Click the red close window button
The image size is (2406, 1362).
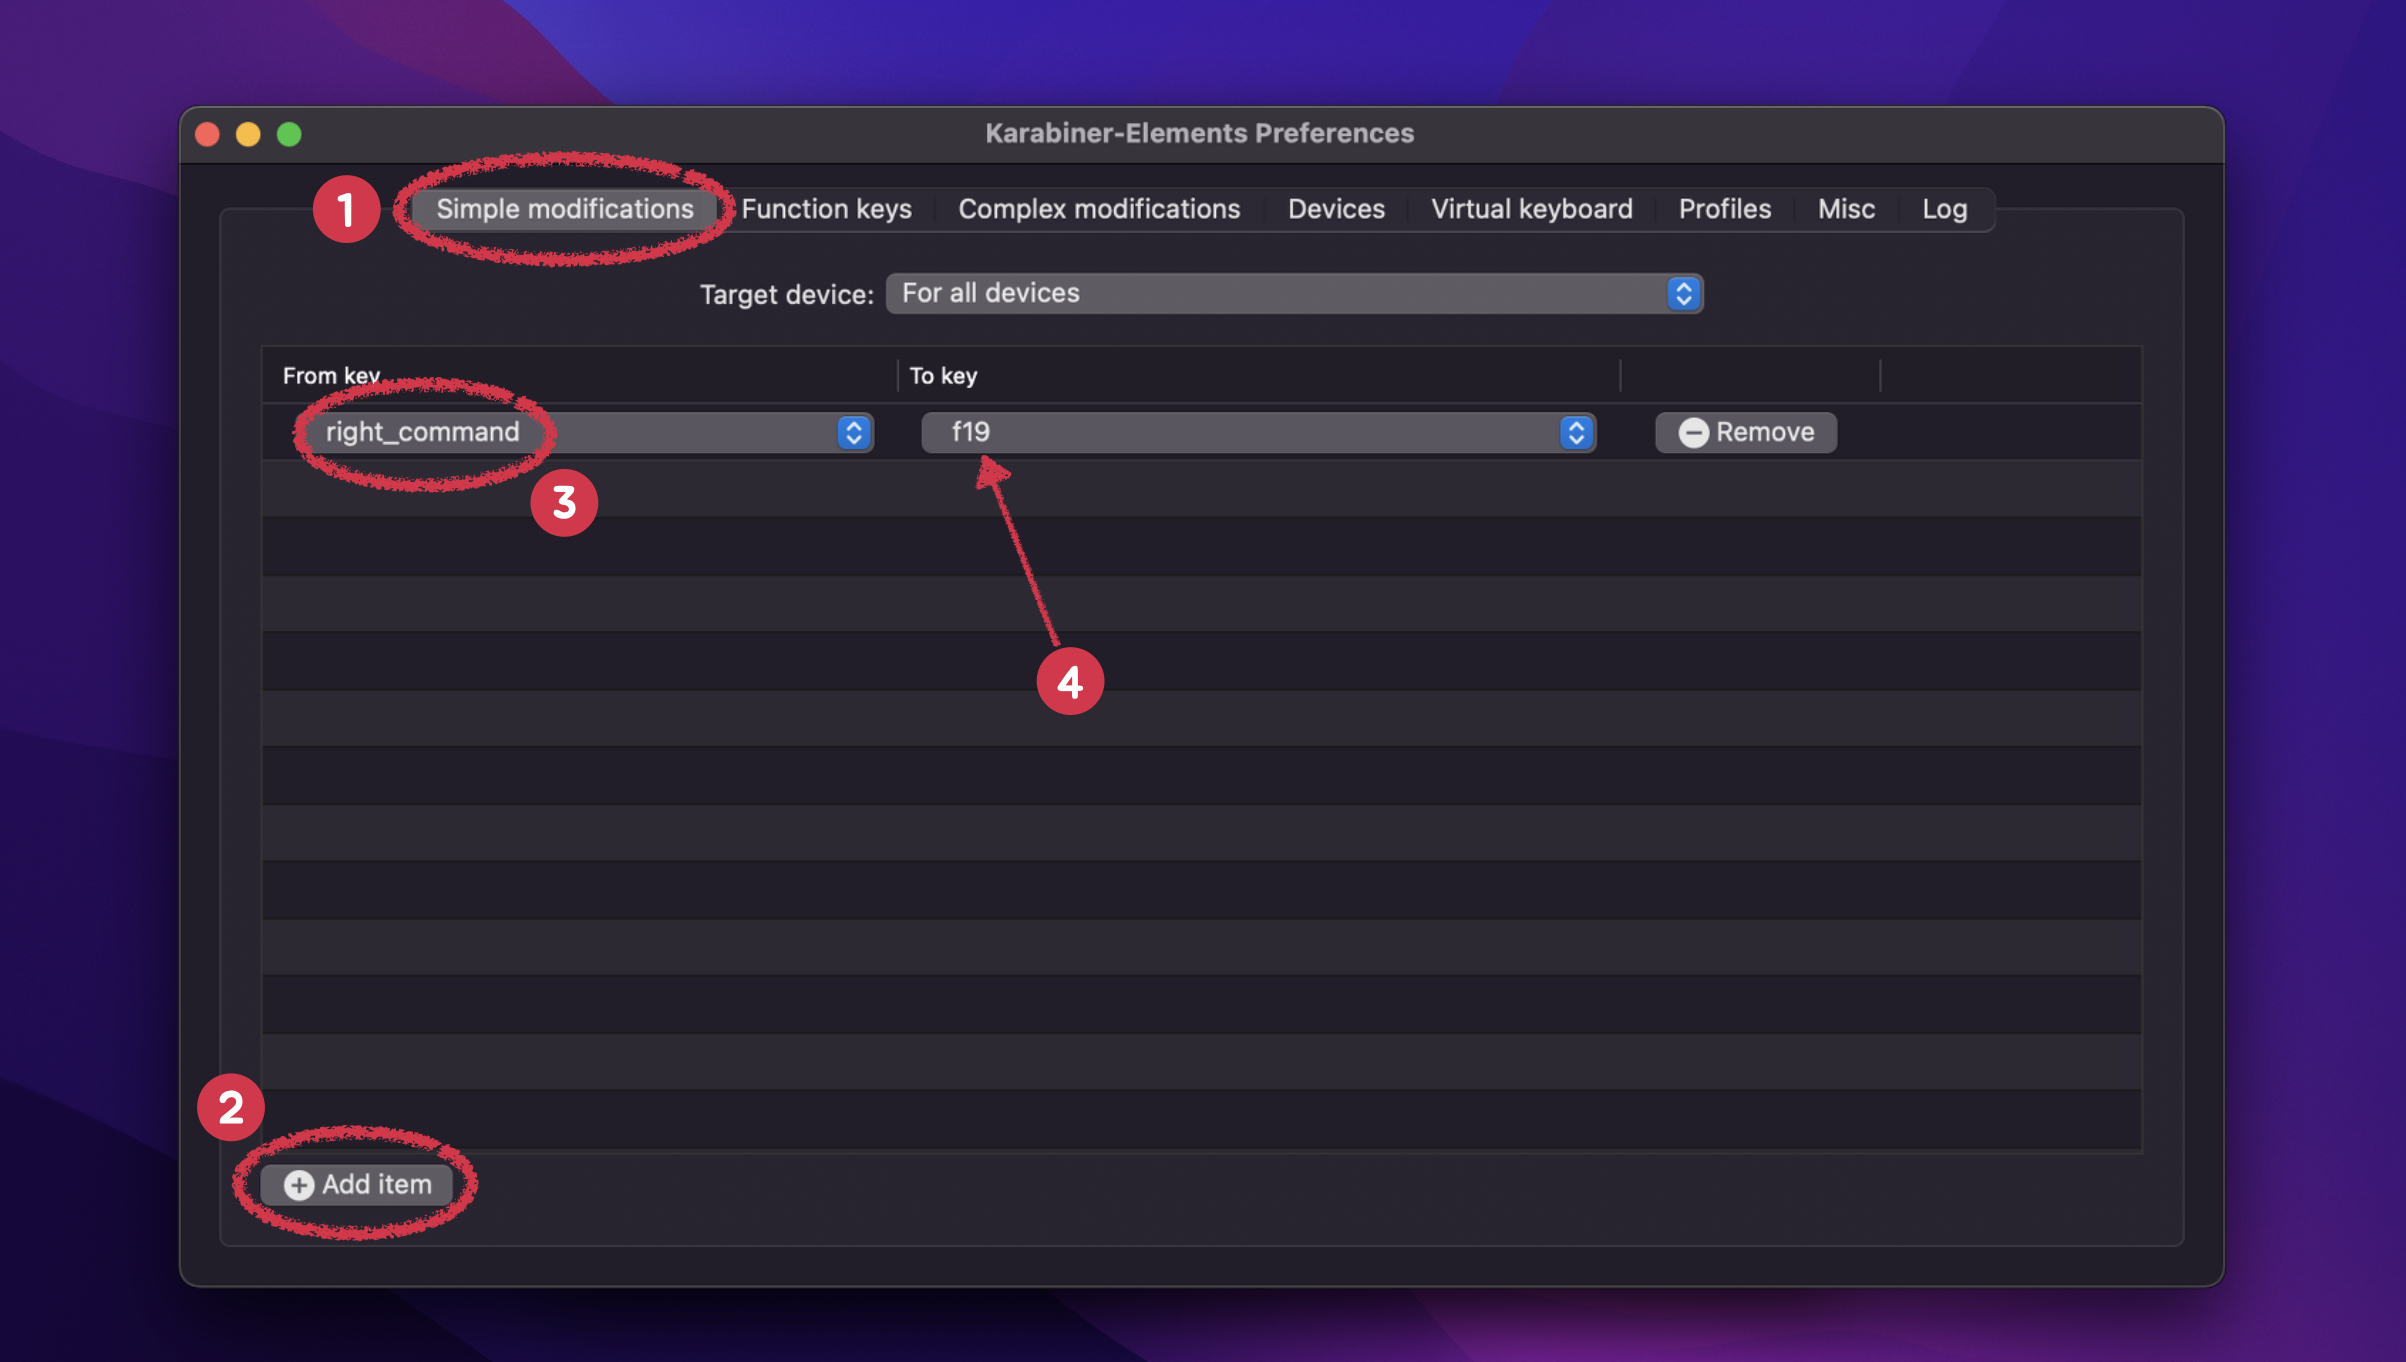(208, 134)
